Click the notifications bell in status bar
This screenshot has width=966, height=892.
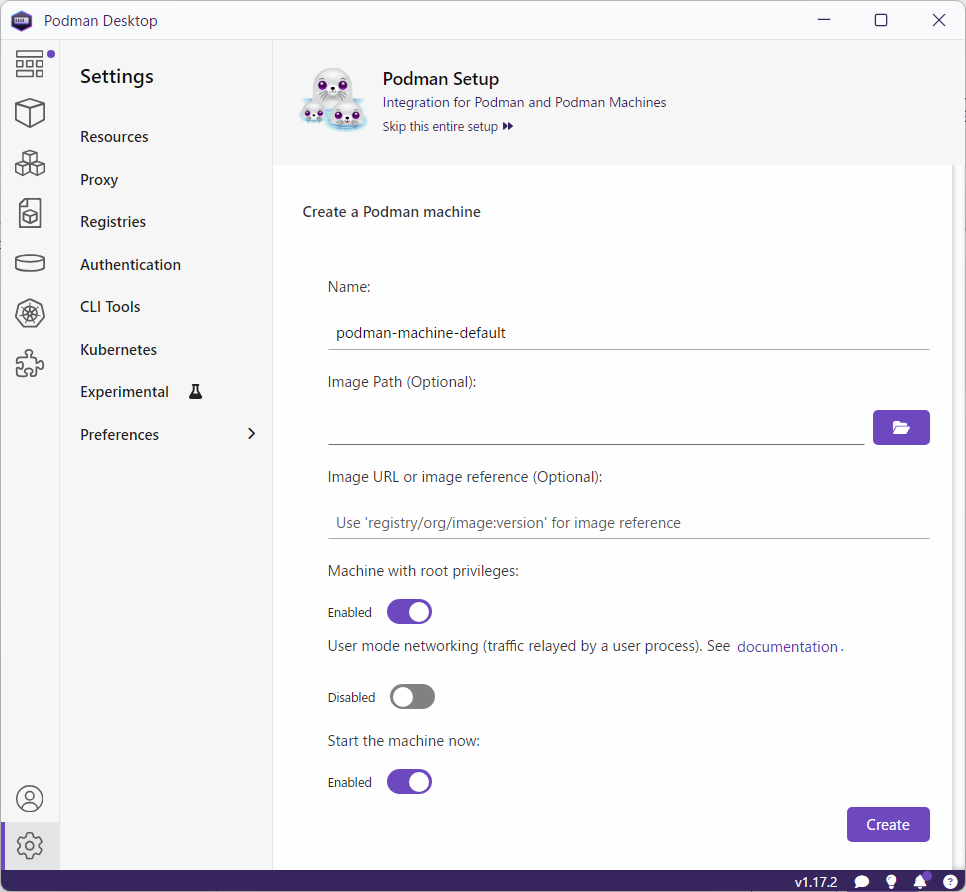[x=920, y=881]
